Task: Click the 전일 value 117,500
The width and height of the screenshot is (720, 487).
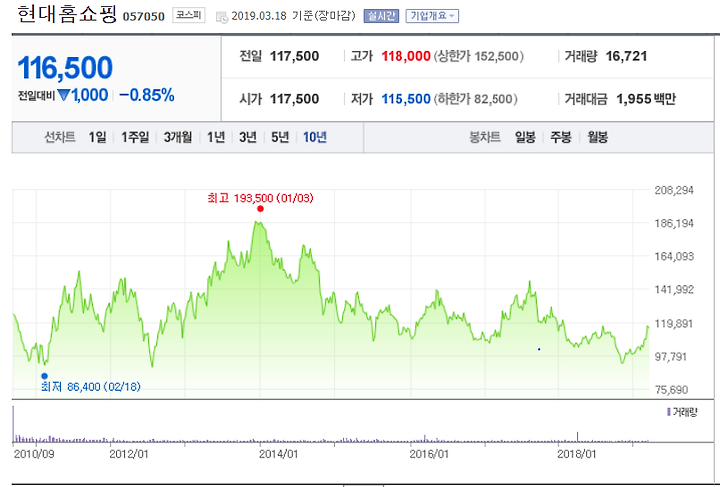Action: coord(294,56)
